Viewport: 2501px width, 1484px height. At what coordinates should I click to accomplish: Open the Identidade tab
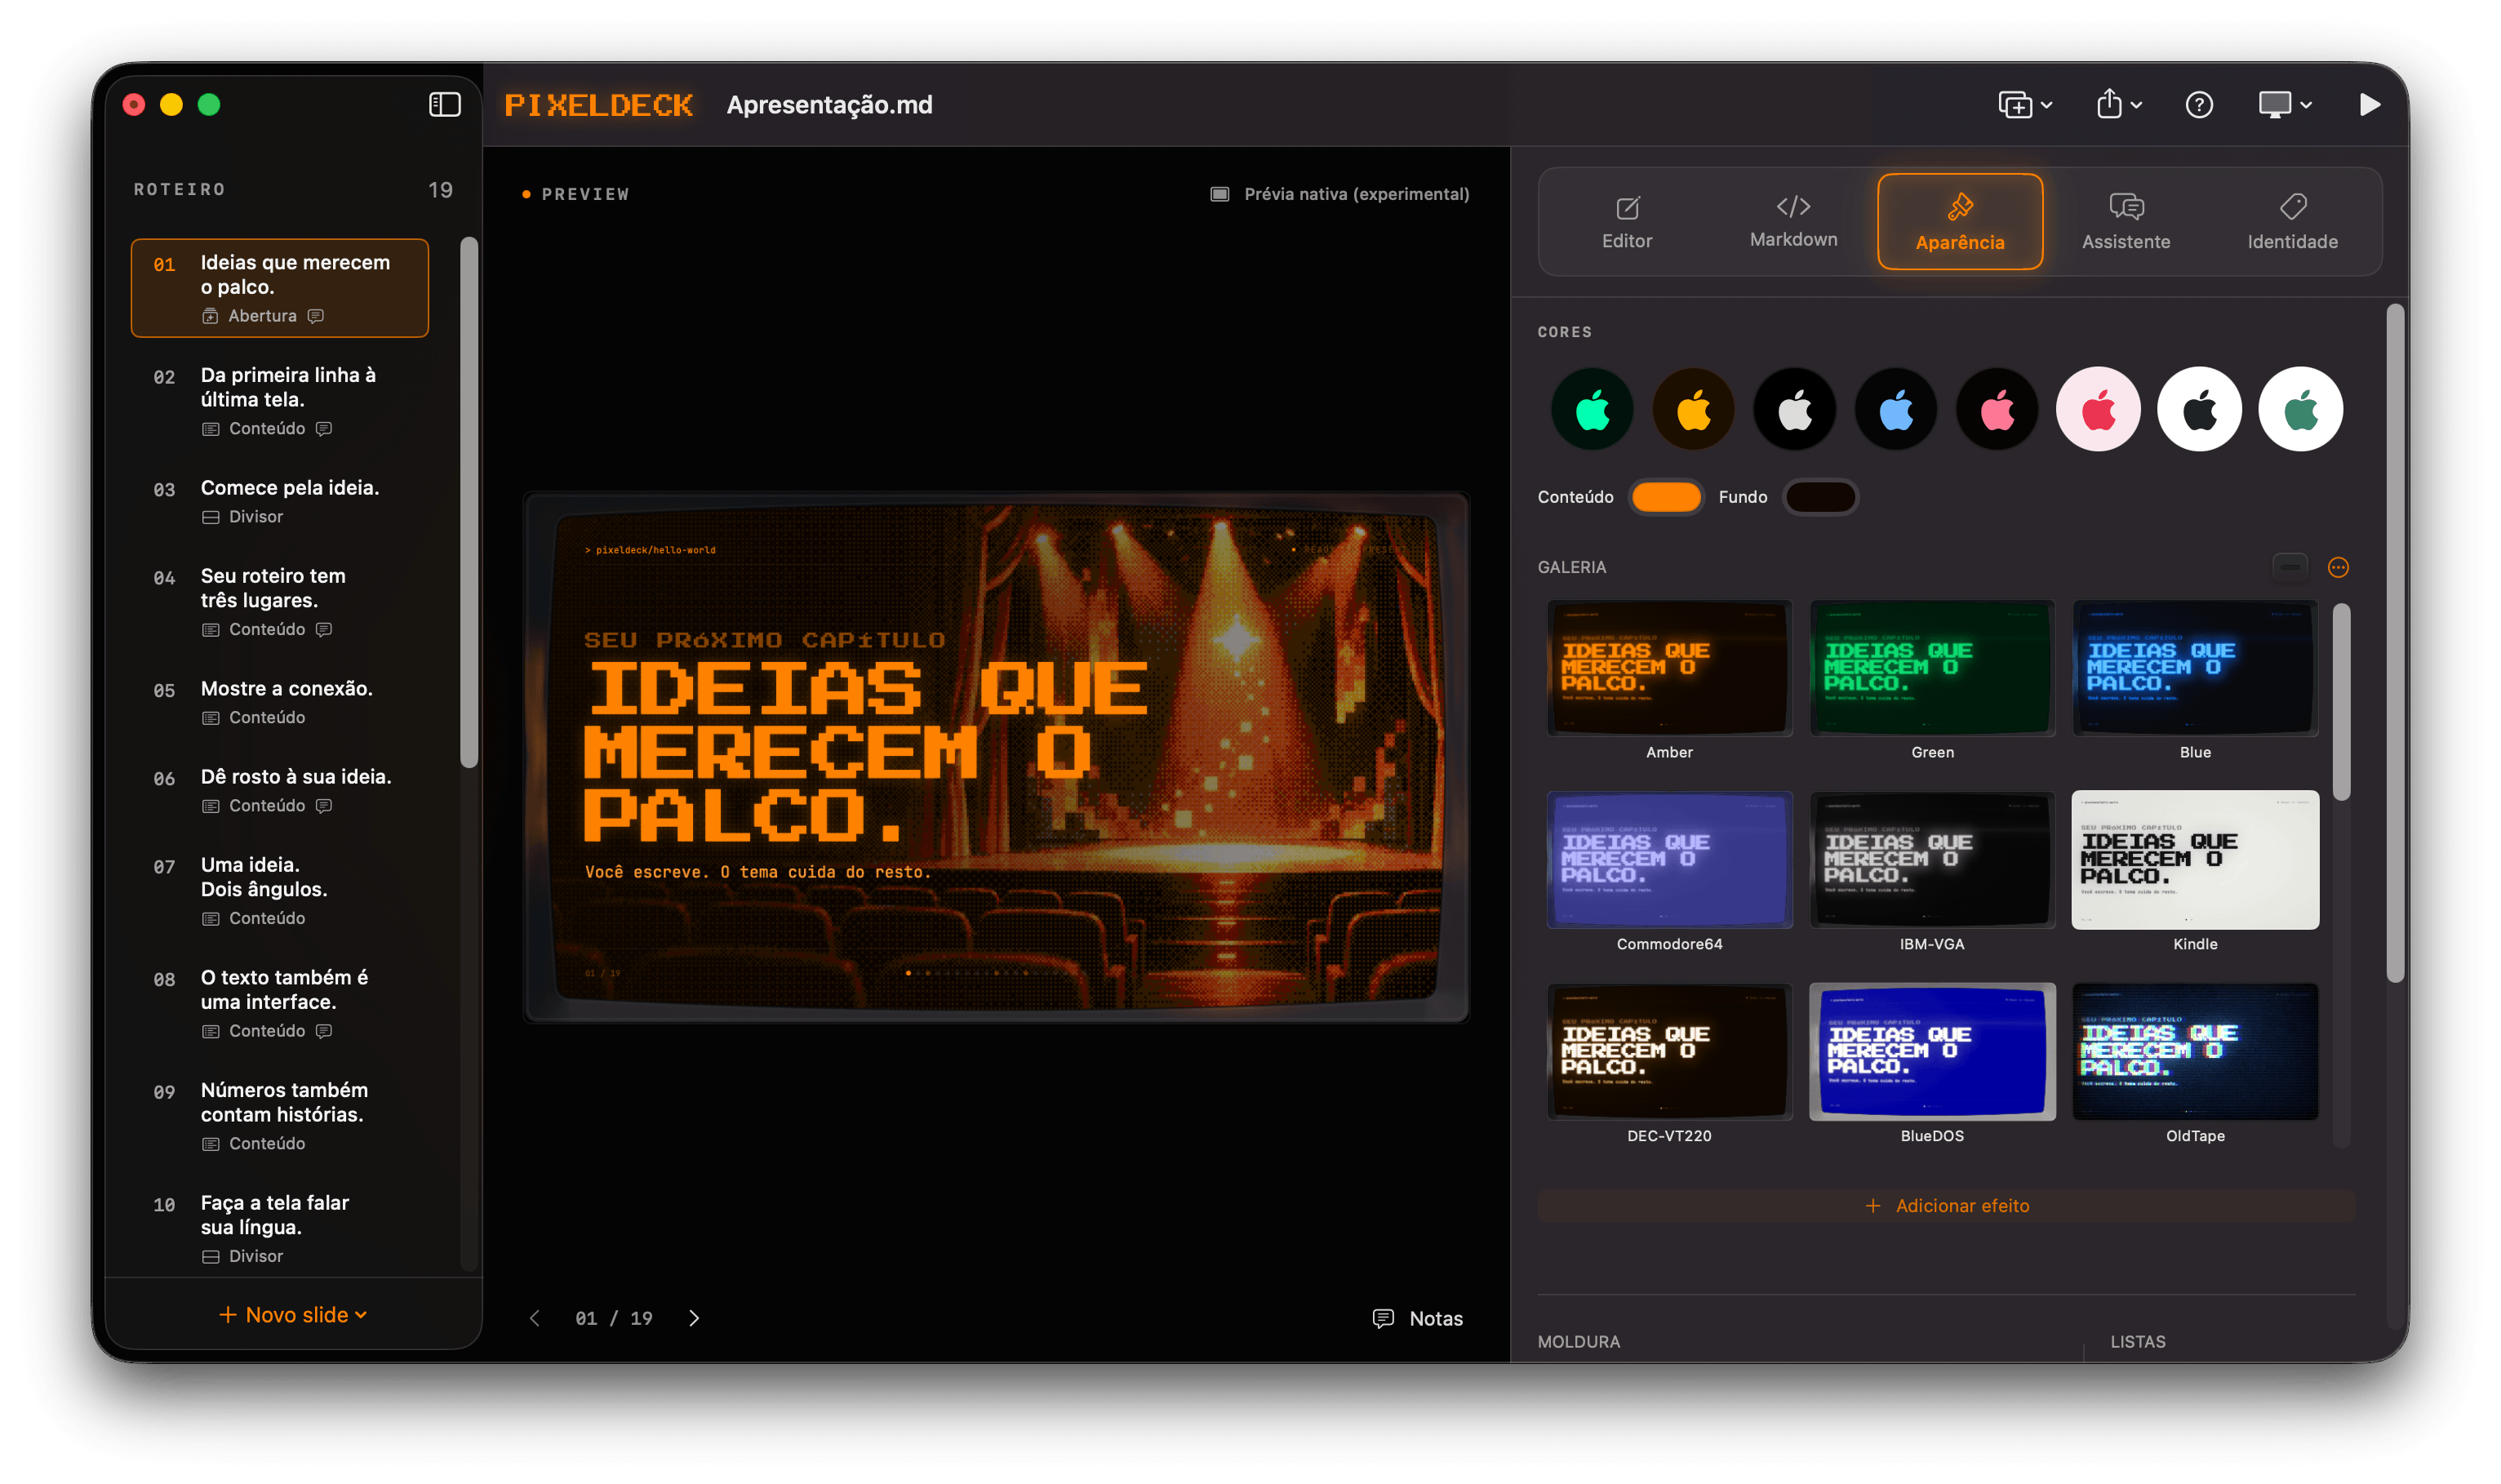(2291, 222)
